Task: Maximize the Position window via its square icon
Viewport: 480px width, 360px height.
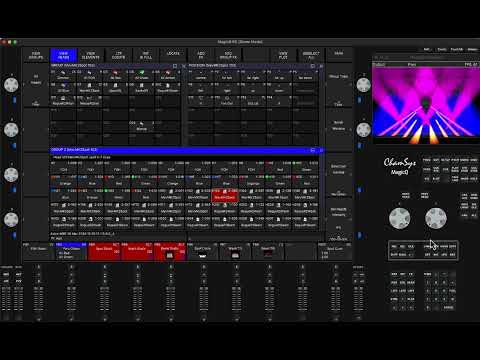Action: [x=313, y=66]
